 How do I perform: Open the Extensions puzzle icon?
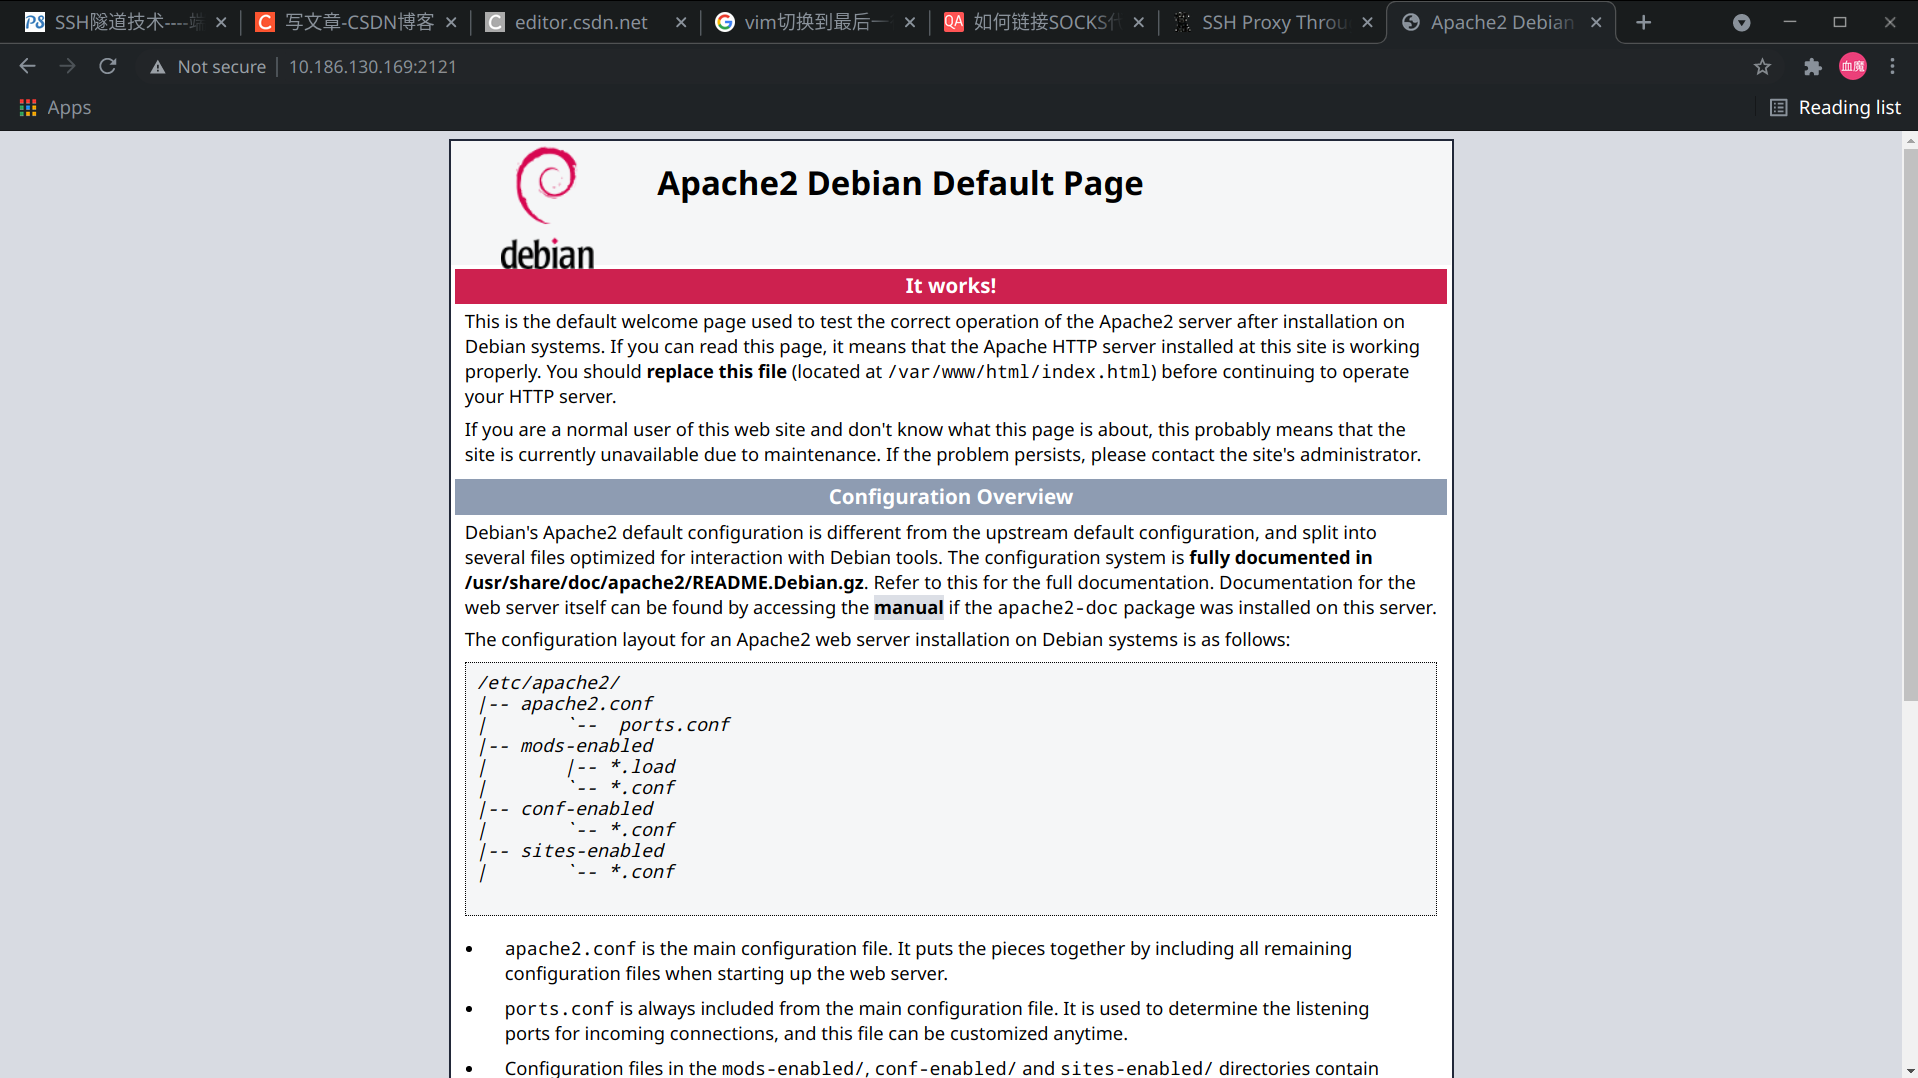point(1812,66)
